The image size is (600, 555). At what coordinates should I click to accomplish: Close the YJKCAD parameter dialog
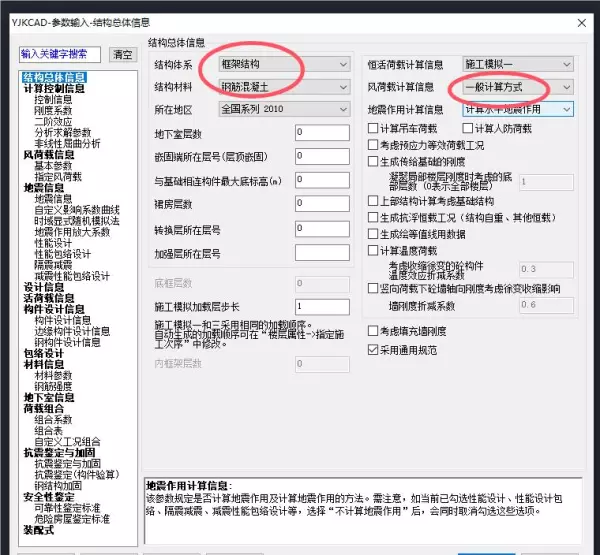pos(582,23)
